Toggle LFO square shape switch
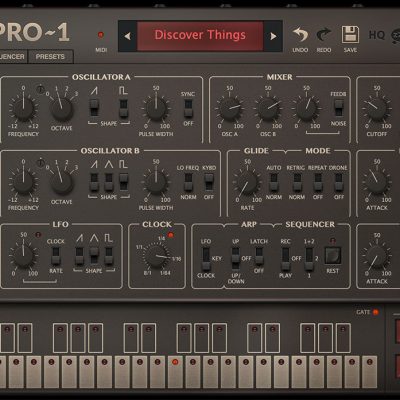Screen dimensions: 400x400 point(109,256)
